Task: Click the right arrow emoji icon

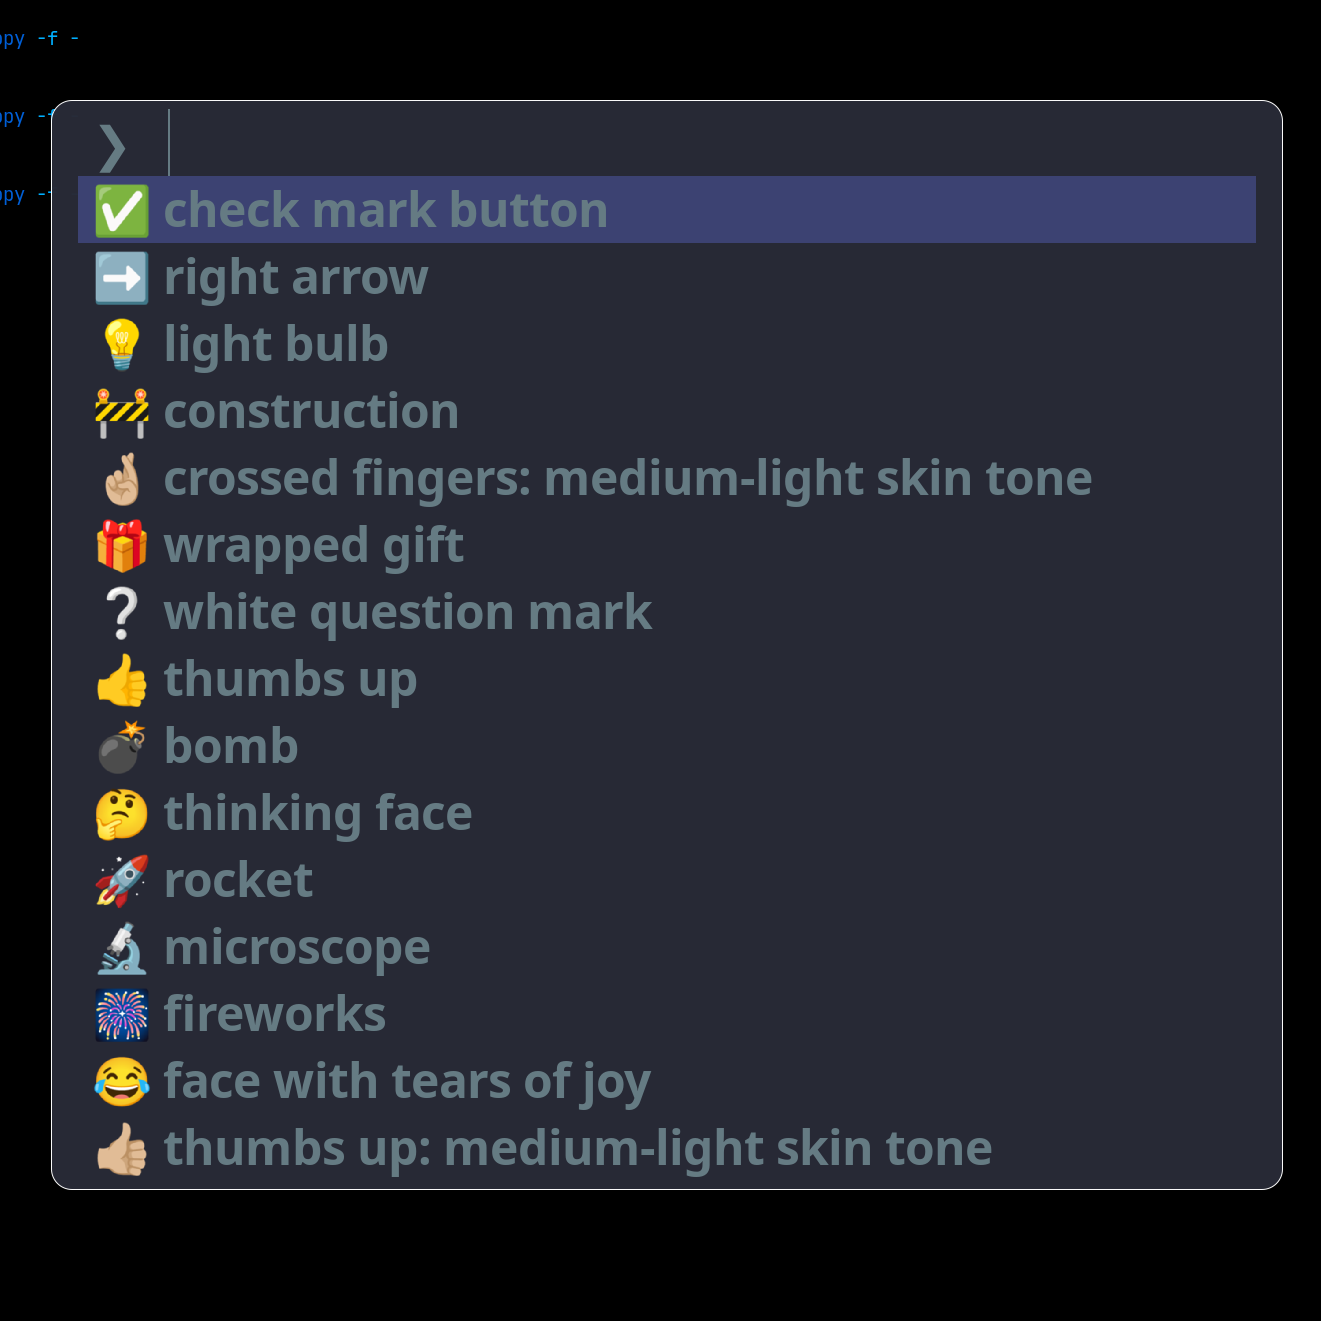Action: [121, 277]
